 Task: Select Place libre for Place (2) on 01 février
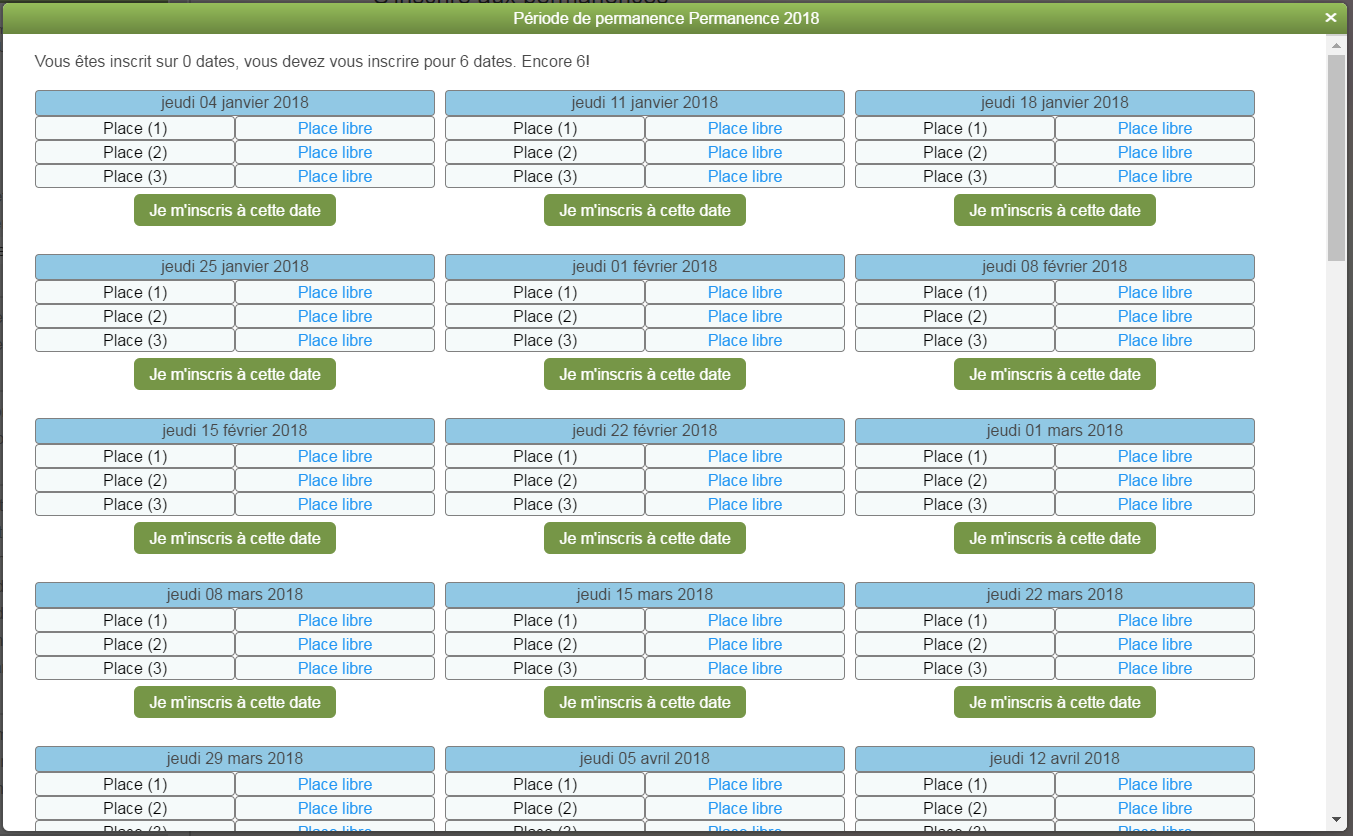click(745, 316)
